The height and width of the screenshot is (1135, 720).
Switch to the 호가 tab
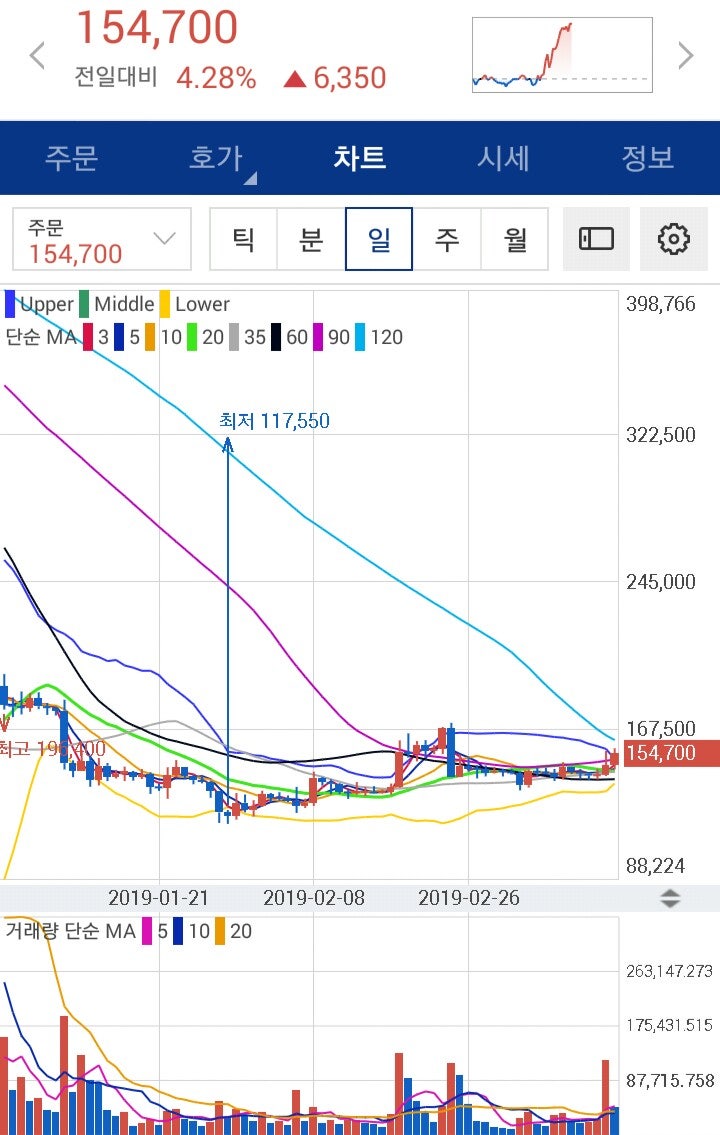coord(216,158)
